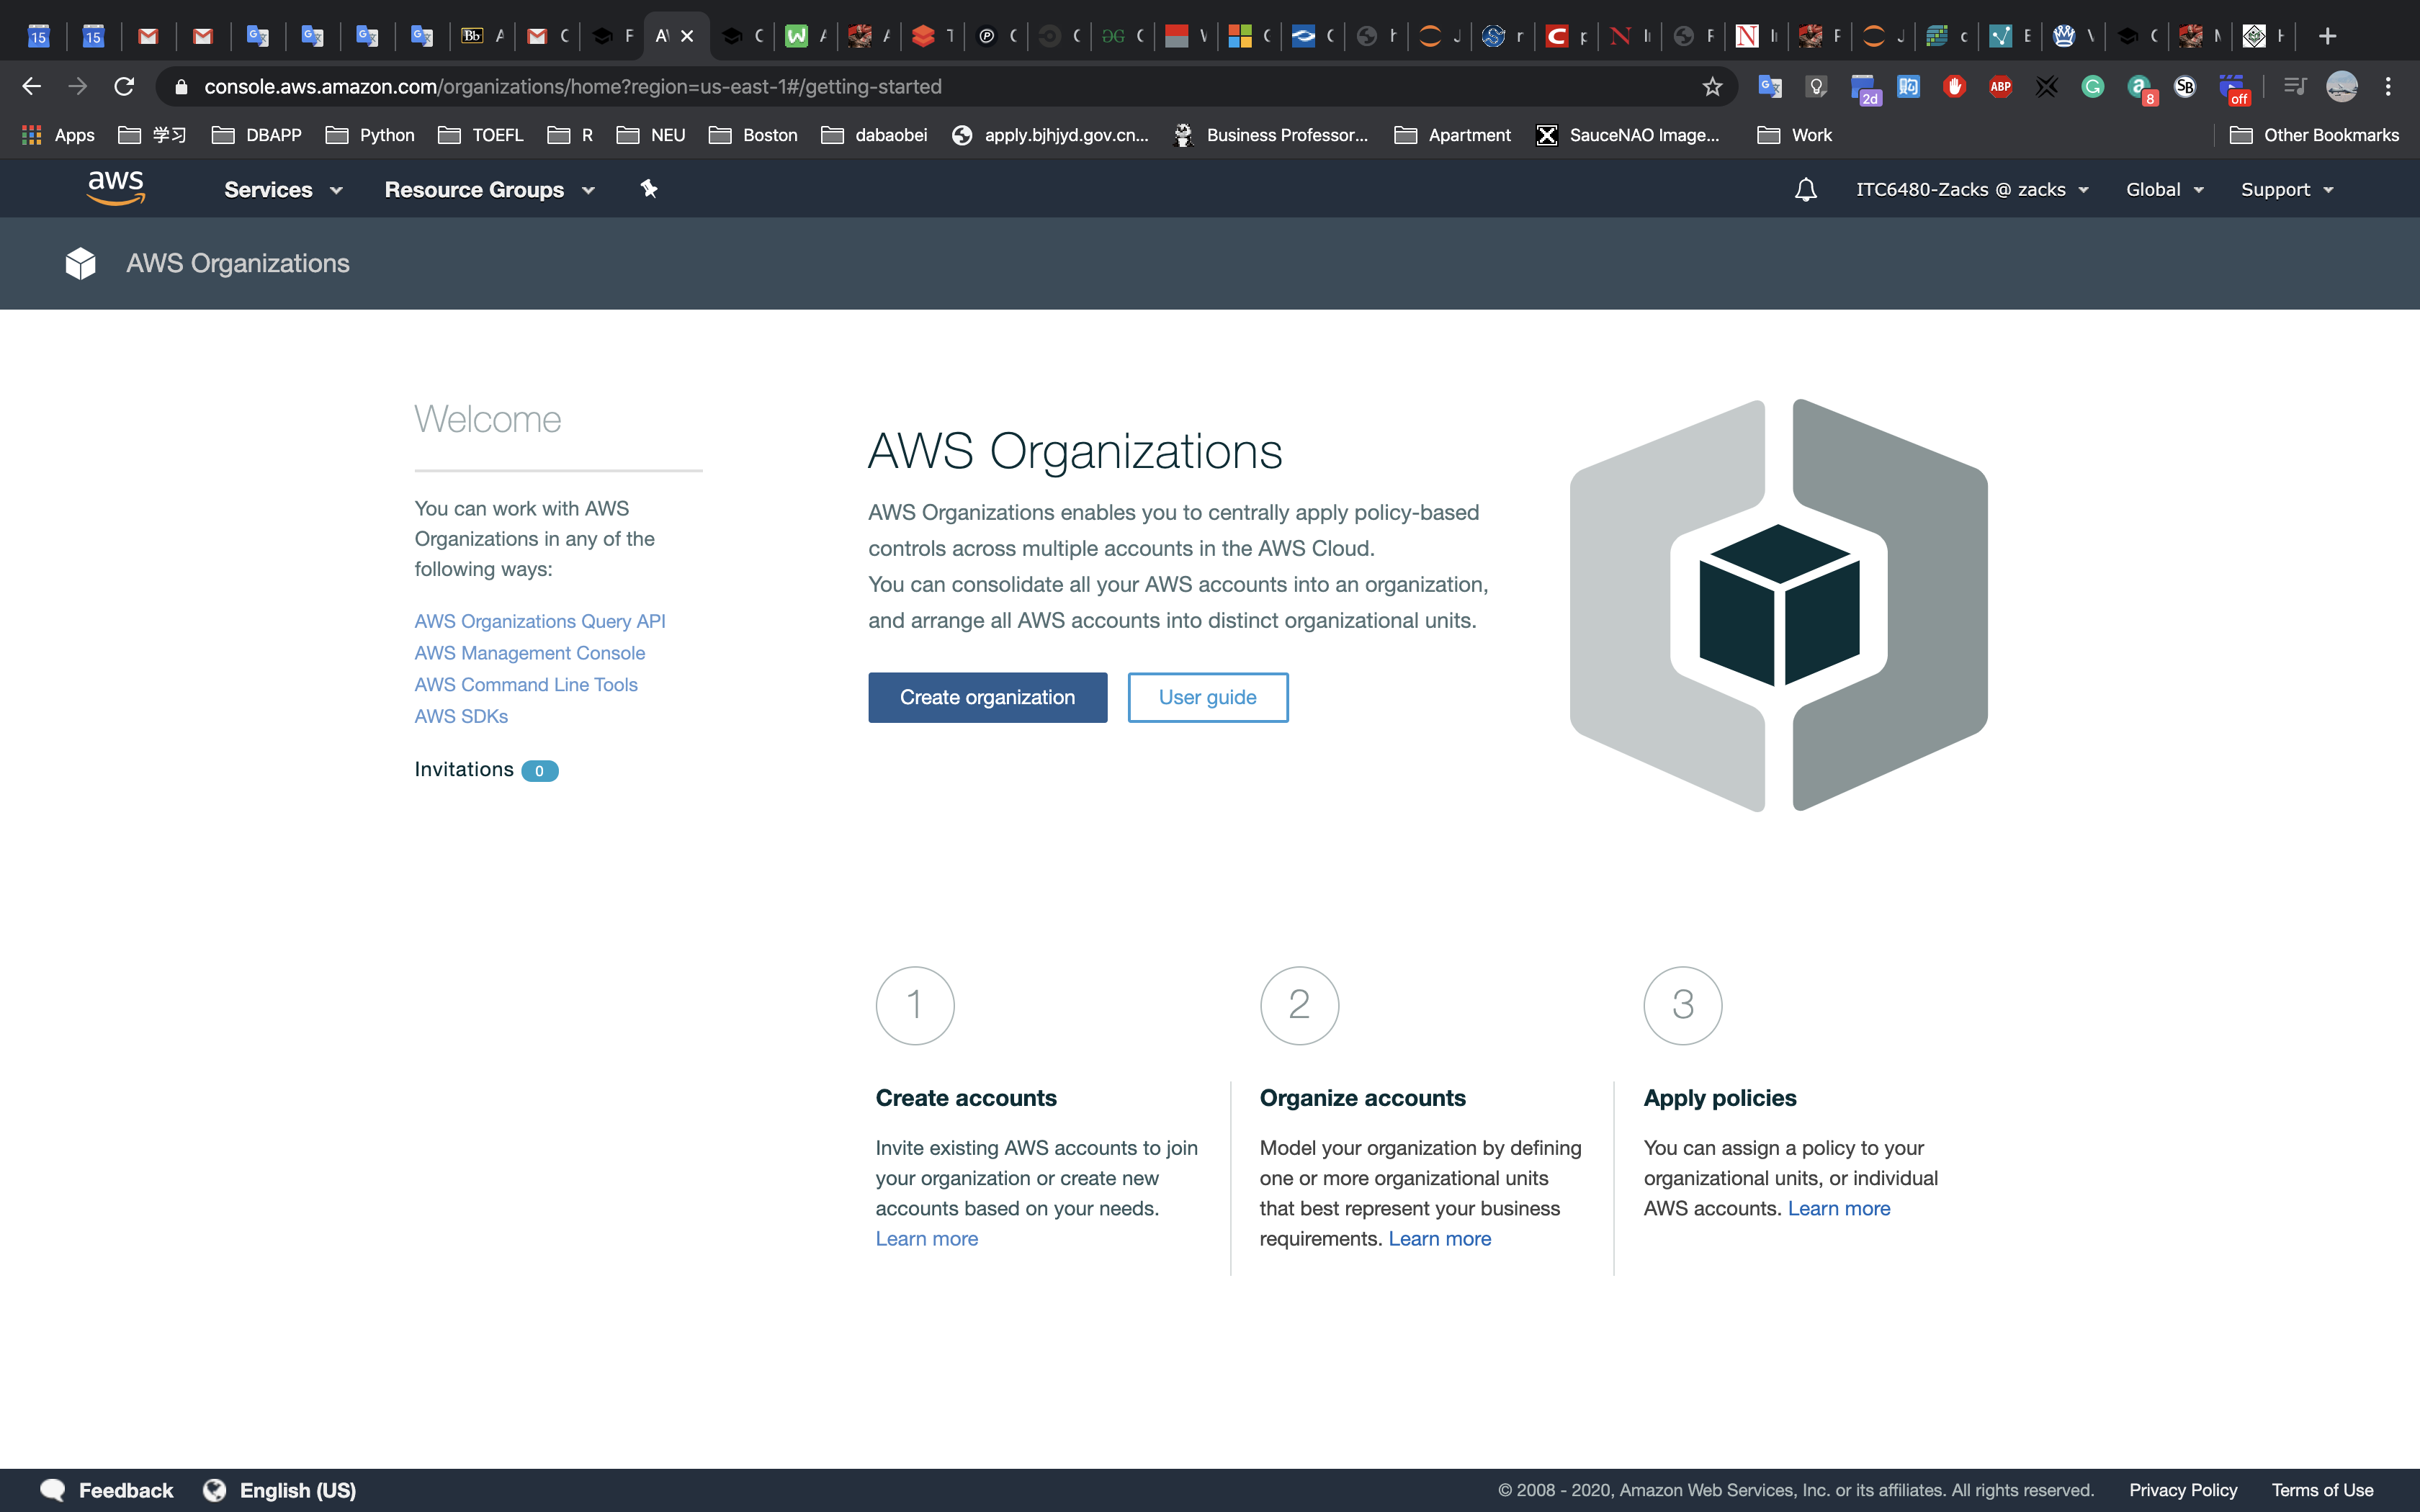Viewport: 2420px width, 1512px height.
Task: Click the pin shortcut icon in navbar
Action: (x=649, y=189)
